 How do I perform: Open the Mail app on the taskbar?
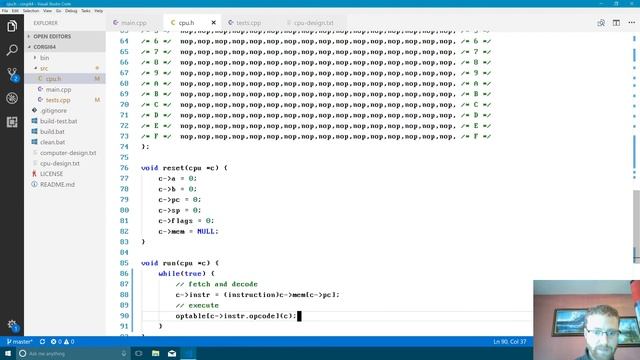pyautogui.click(x=172, y=353)
